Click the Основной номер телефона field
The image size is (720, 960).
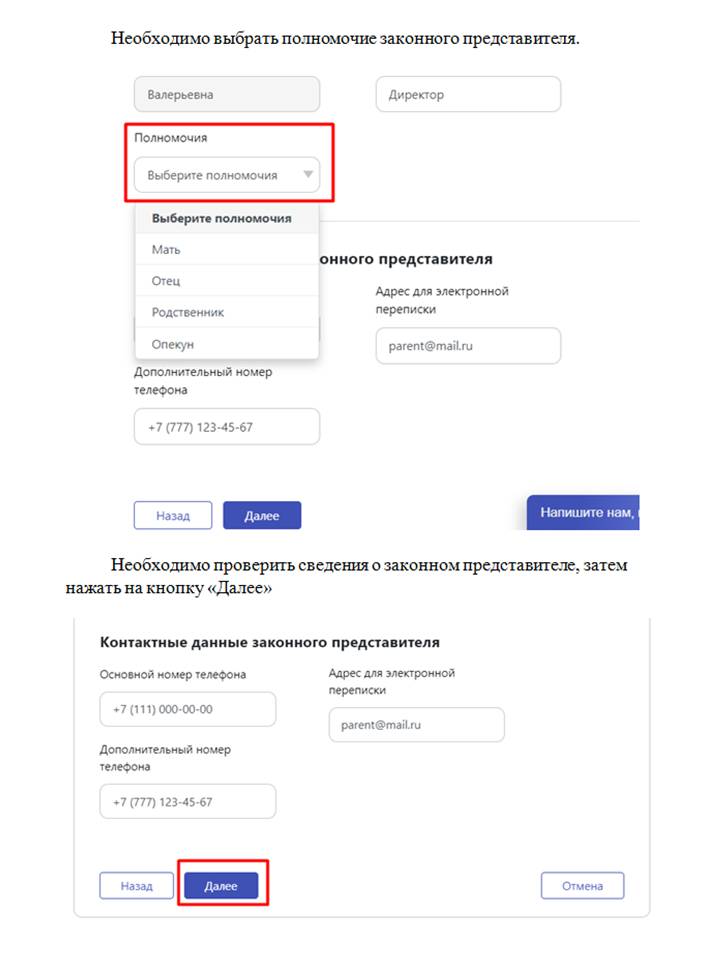click(x=187, y=709)
